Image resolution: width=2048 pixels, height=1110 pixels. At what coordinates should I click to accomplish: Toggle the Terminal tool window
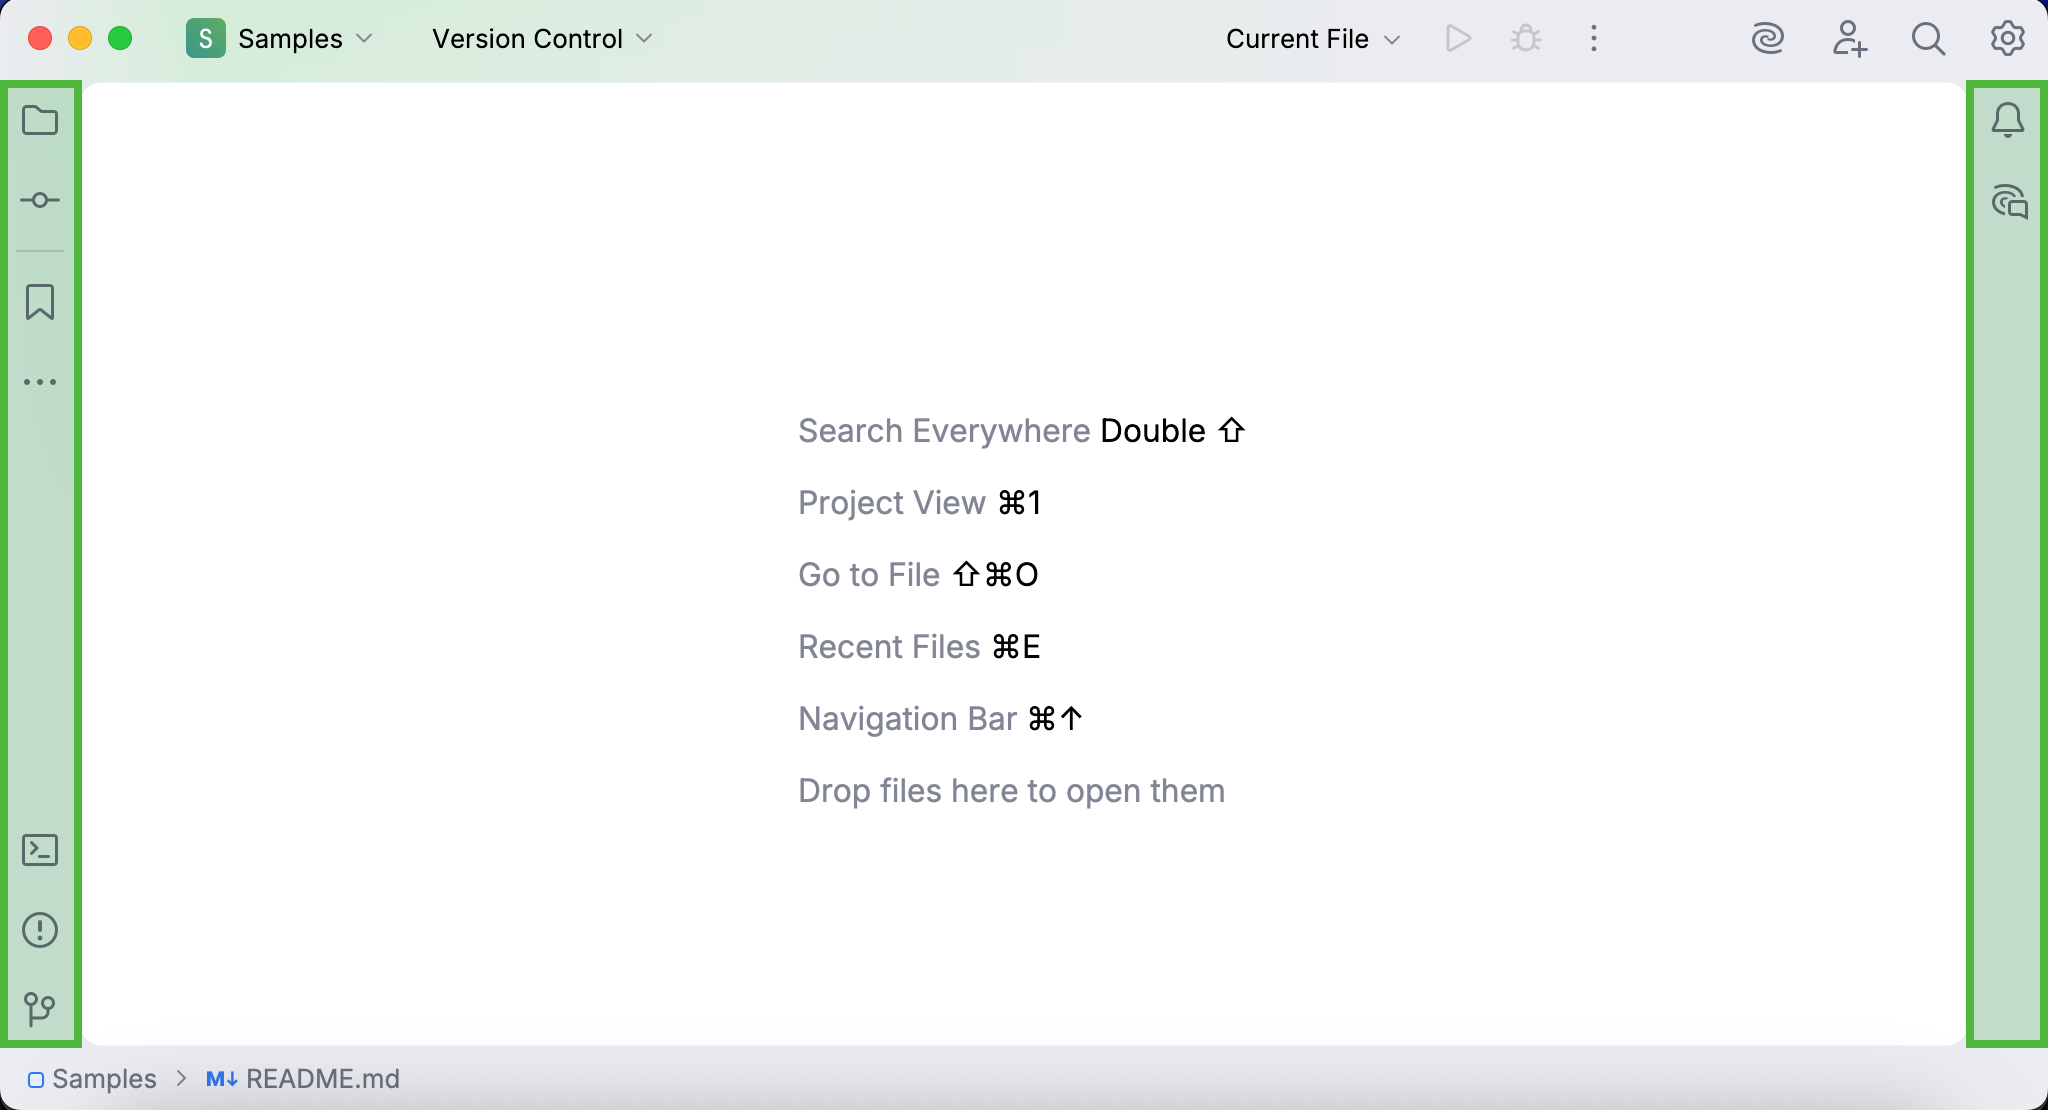point(41,850)
